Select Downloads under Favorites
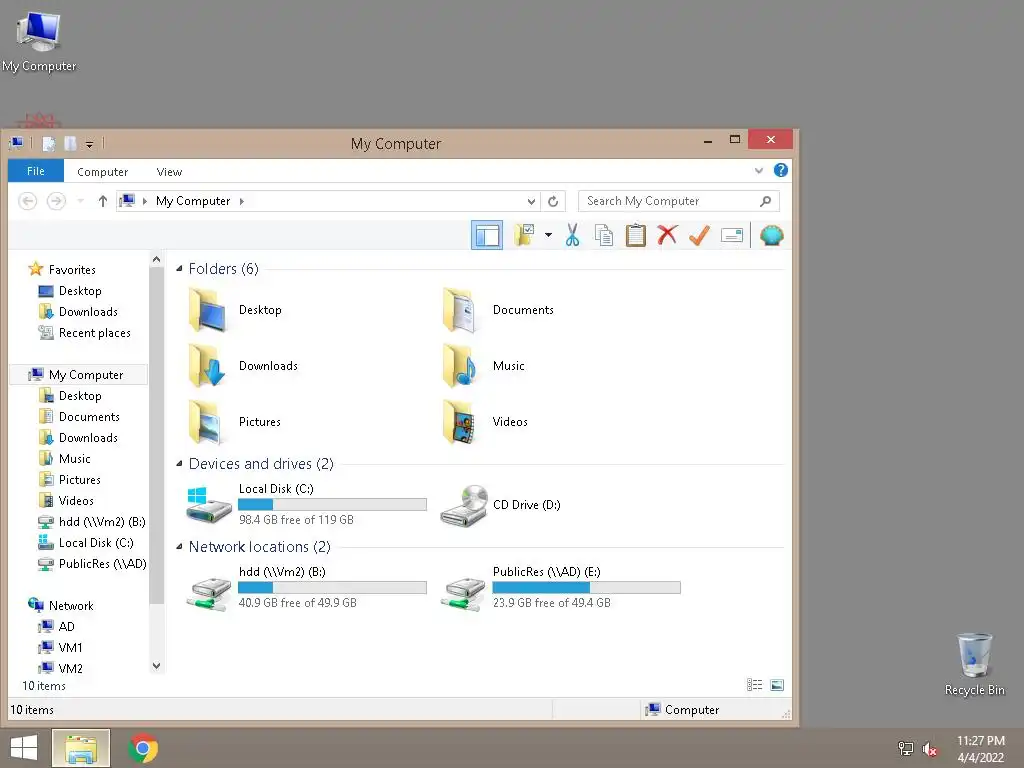The image size is (1024, 768). coord(88,312)
